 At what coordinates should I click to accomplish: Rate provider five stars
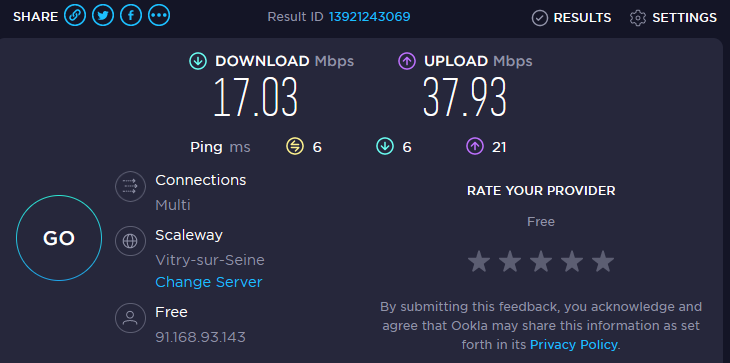click(x=603, y=261)
